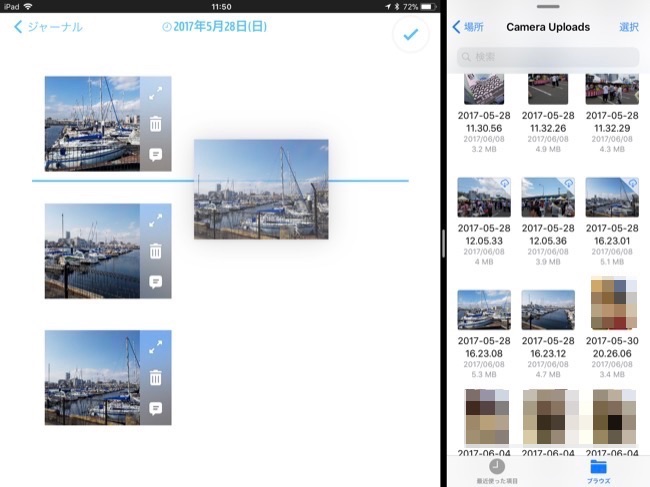Open file 2017-05-28 16.23.08
This screenshot has width=650, height=487.
point(484,310)
